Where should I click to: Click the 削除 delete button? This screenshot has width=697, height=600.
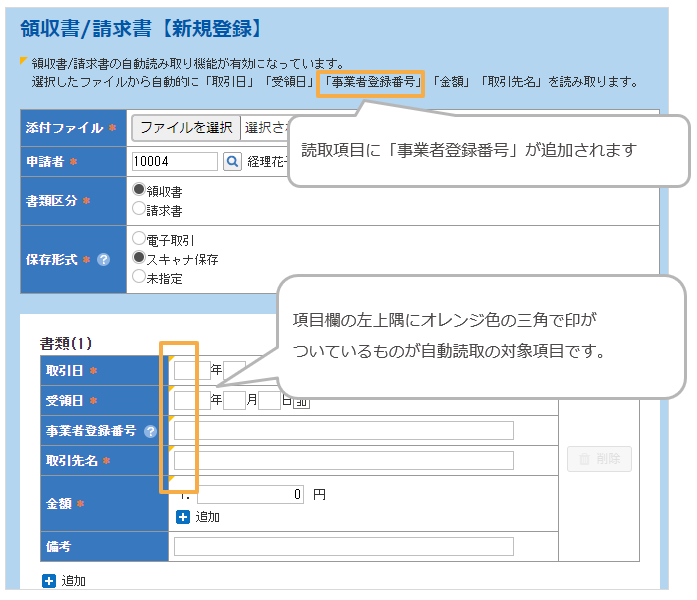coord(599,459)
